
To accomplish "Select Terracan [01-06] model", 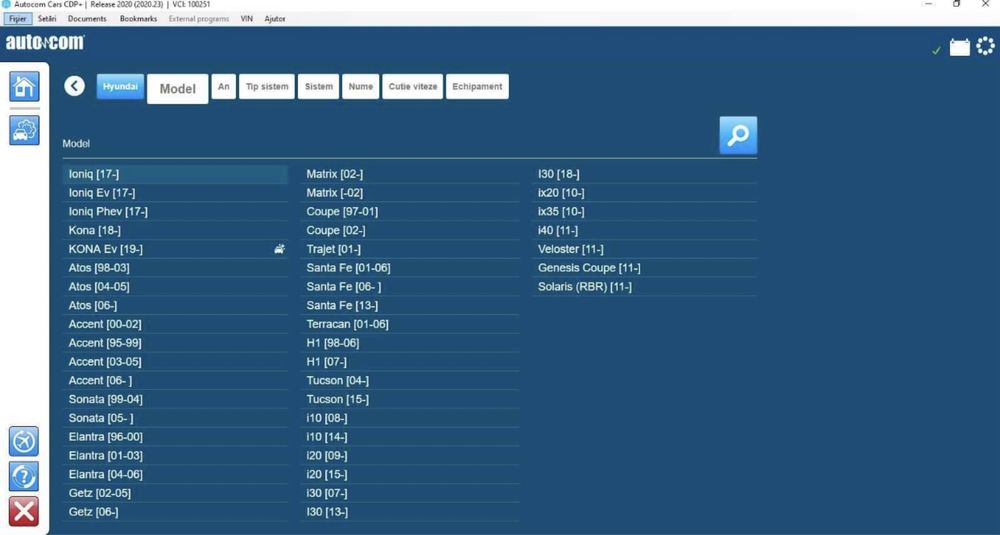I will 410,324.
